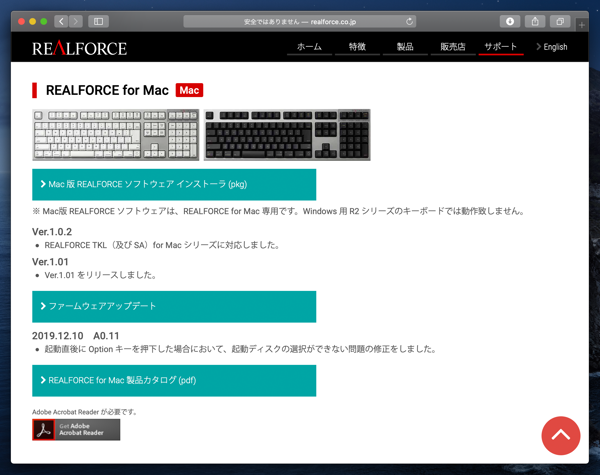600x475 pixels.
Task: Open the 製品 menu item
Action: [405, 47]
